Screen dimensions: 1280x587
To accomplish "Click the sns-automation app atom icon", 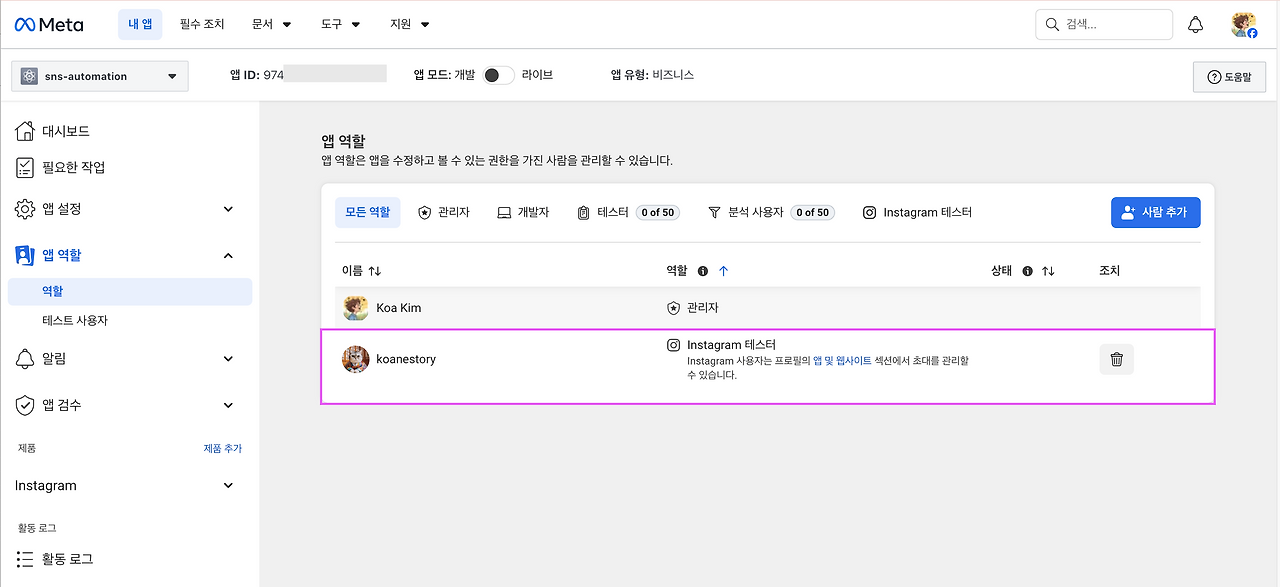I will (28, 76).
